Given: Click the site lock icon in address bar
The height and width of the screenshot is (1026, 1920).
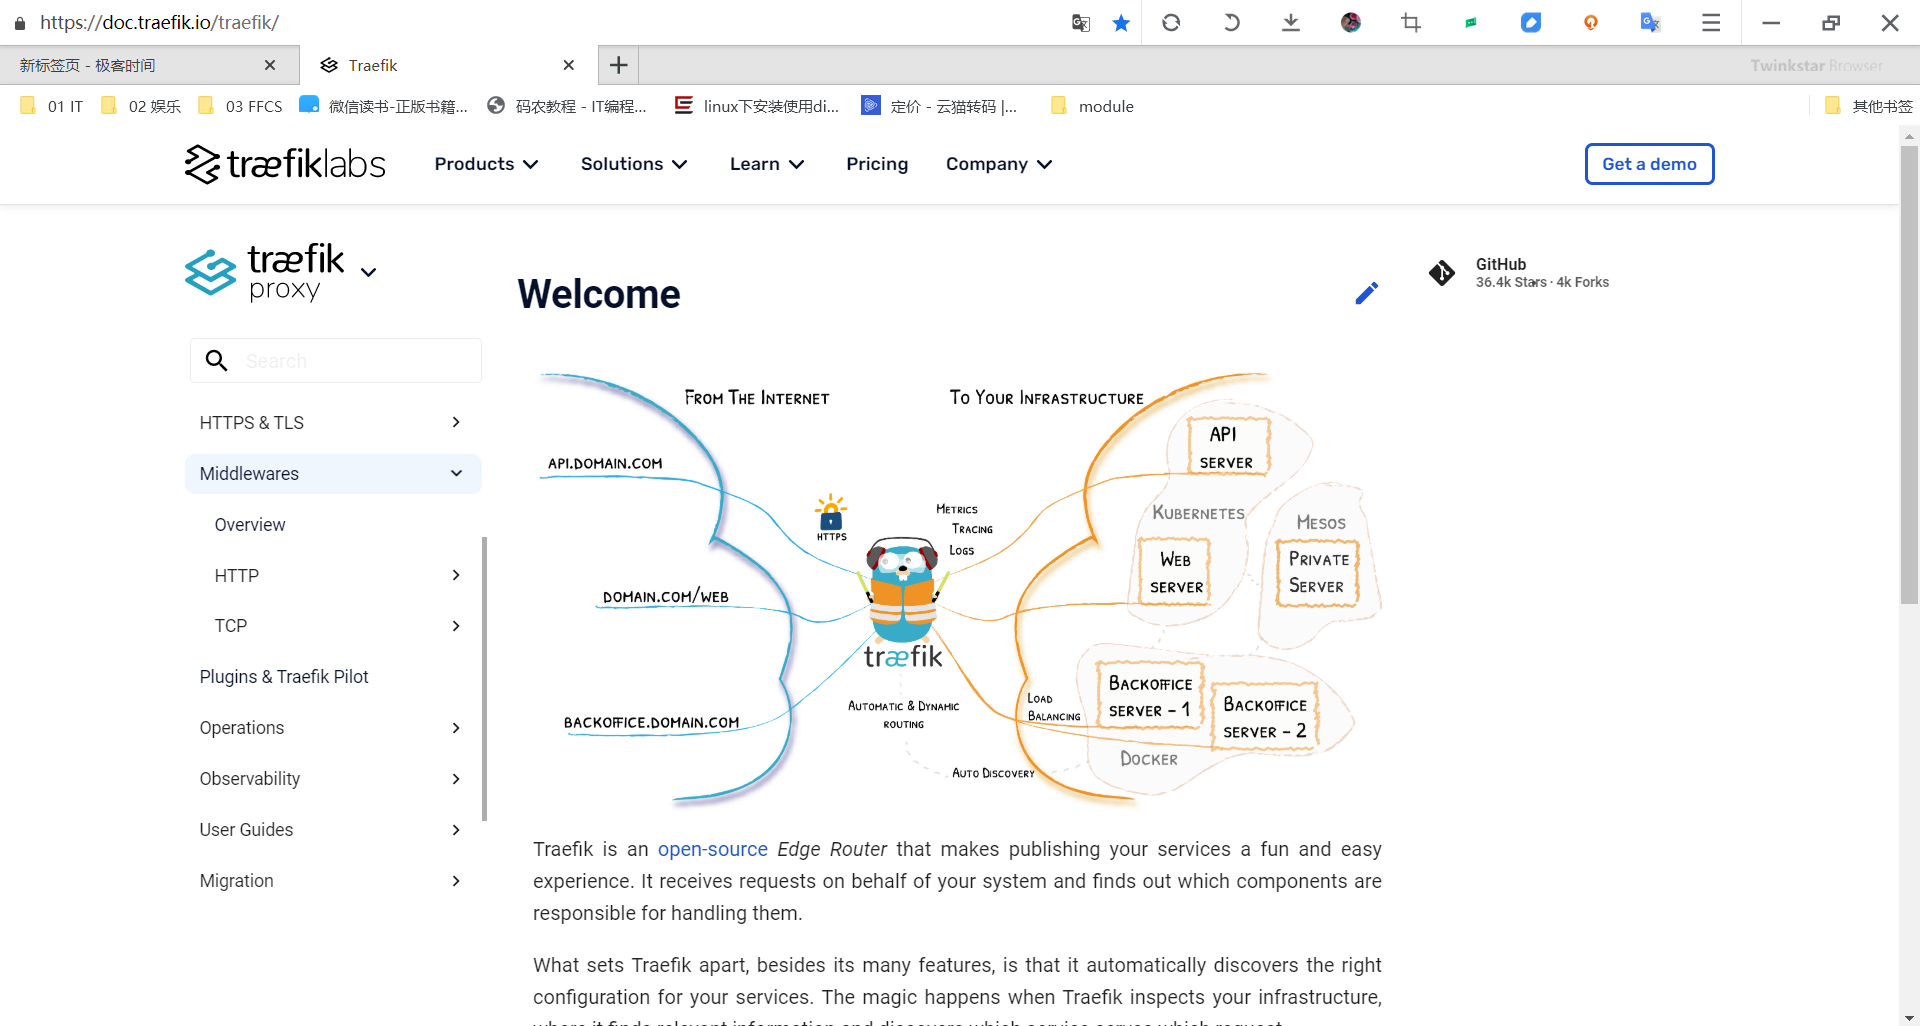Looking at the screenshot, I should point(20,22).
